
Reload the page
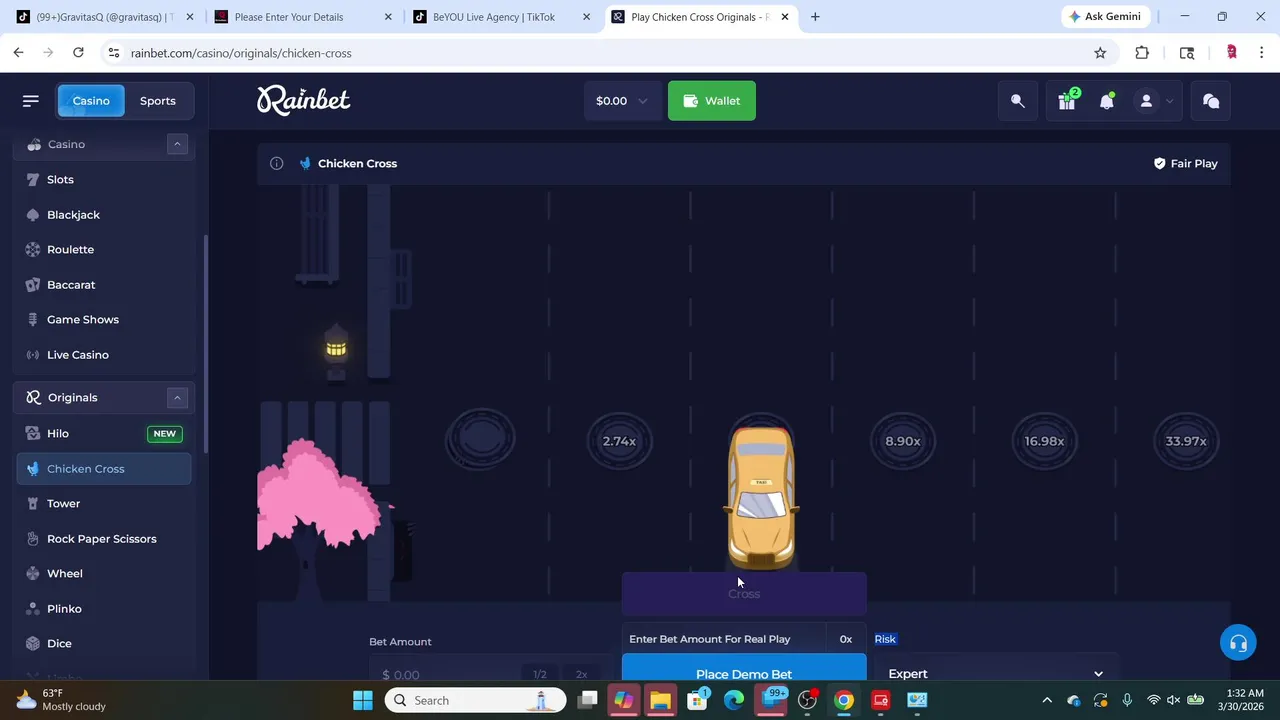(78, 53)
